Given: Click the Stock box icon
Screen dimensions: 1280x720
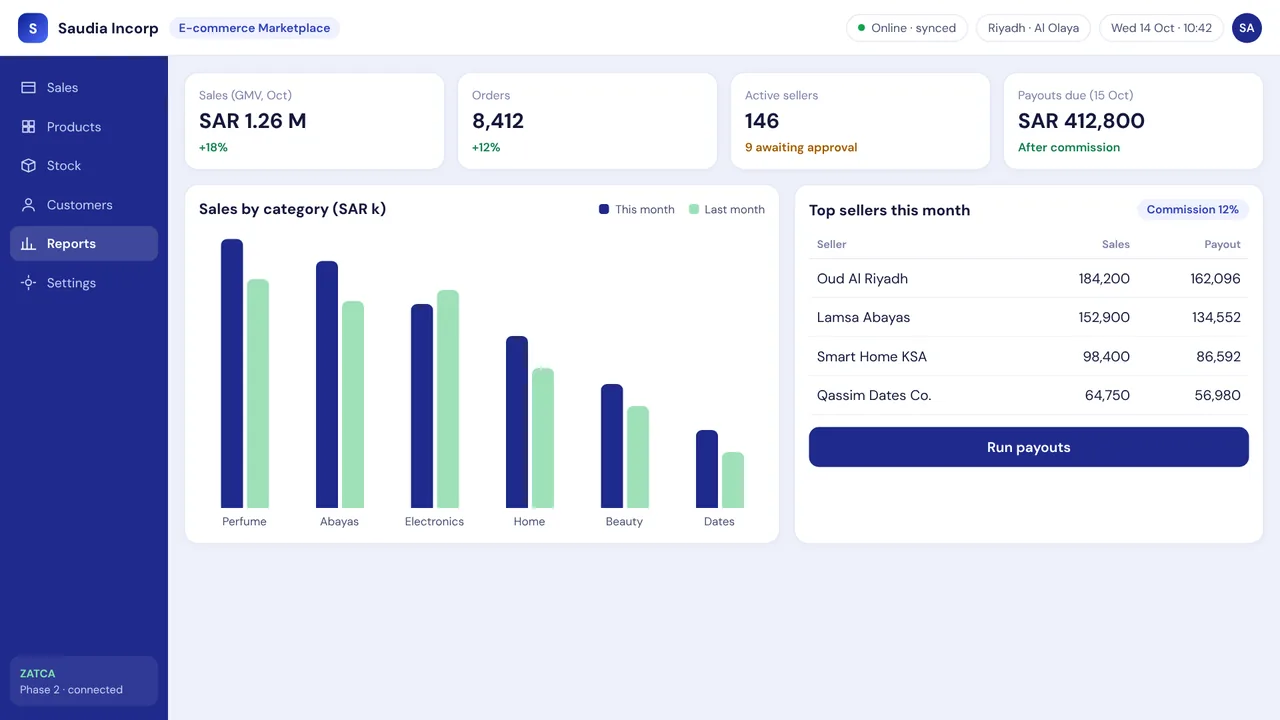Looking at the screenshot, I should pos(28,166).
